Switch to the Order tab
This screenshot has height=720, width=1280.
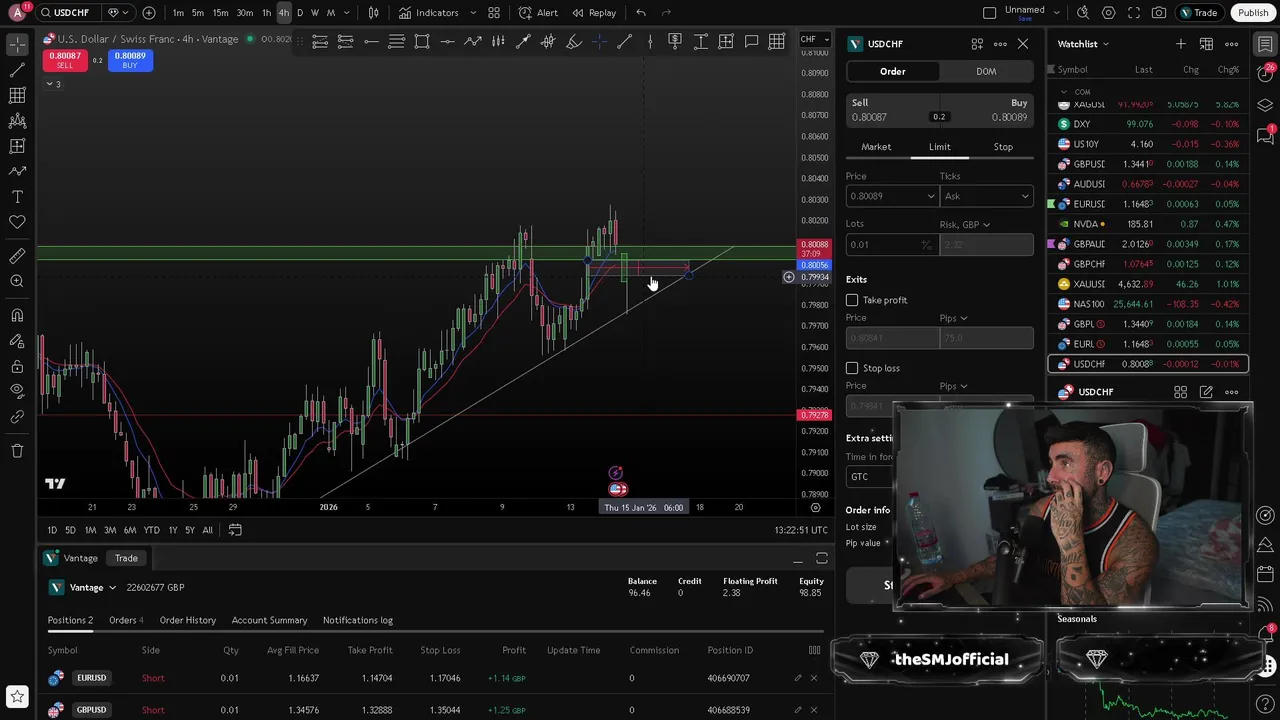tap(893, 72)
